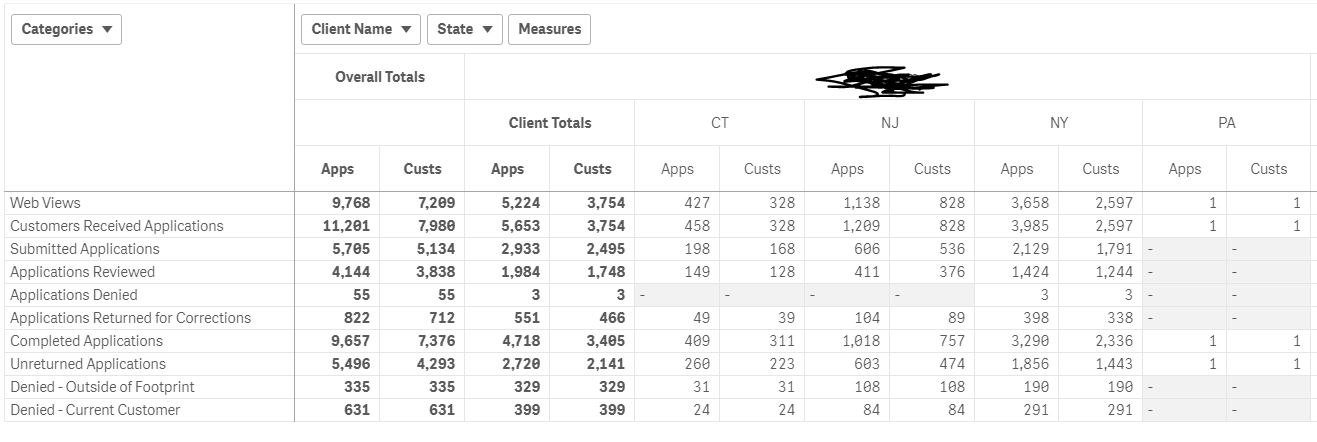Click the PA state column header
Screen dimensions: 1317x442
[1227, 123]
